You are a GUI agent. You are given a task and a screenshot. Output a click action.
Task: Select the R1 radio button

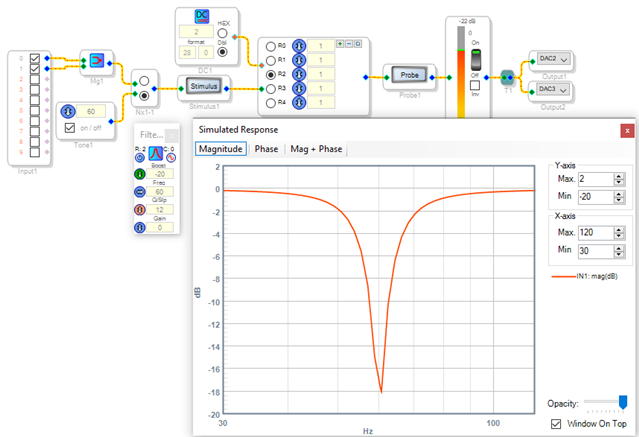pyautogui.click(x=271, y=61)
